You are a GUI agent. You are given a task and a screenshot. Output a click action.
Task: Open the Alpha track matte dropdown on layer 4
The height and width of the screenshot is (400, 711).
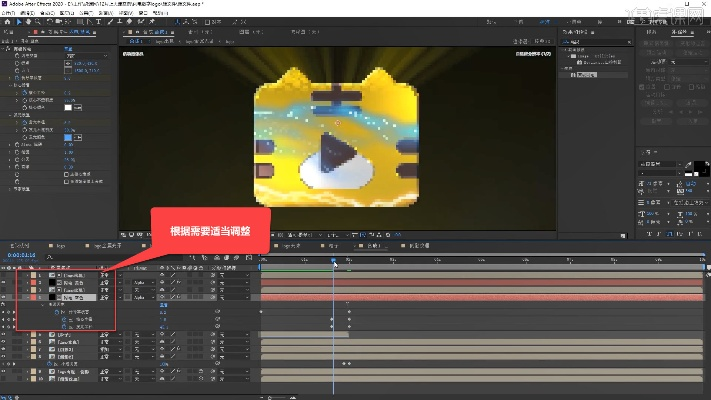coord(144,298)
